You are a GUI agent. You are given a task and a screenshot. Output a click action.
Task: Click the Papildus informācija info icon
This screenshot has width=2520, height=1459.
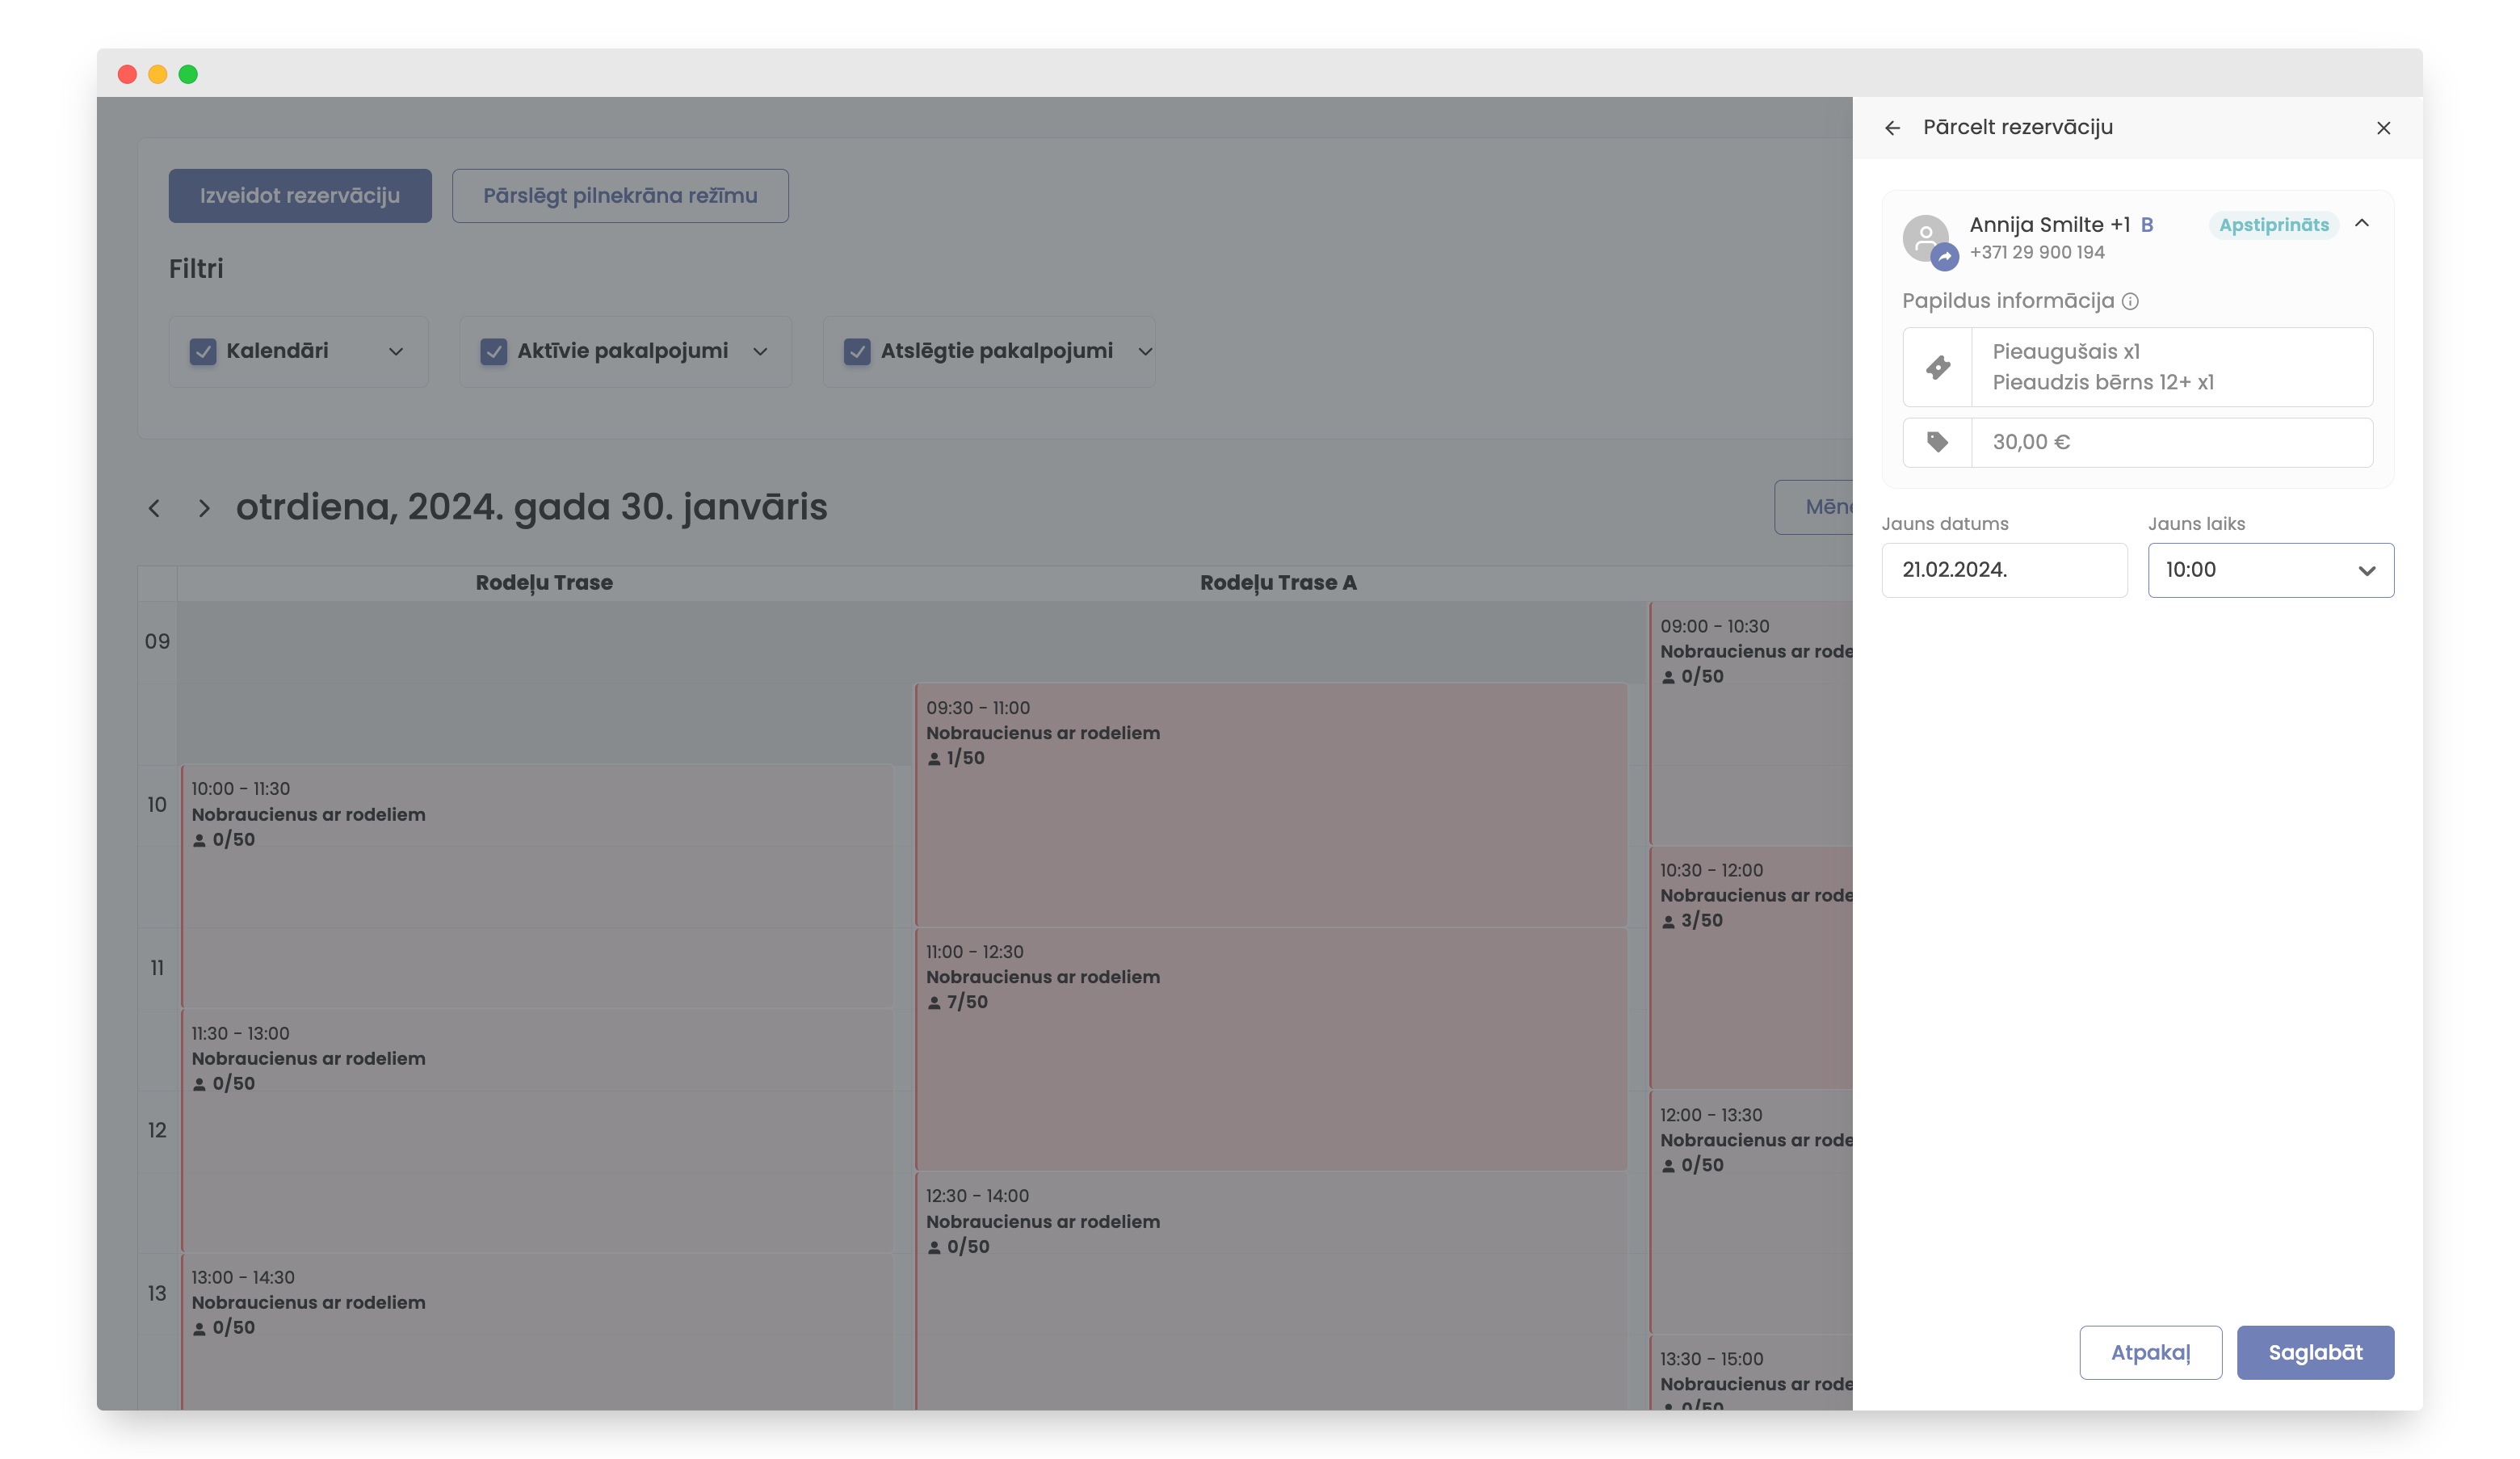click(x=2130, y=301)
